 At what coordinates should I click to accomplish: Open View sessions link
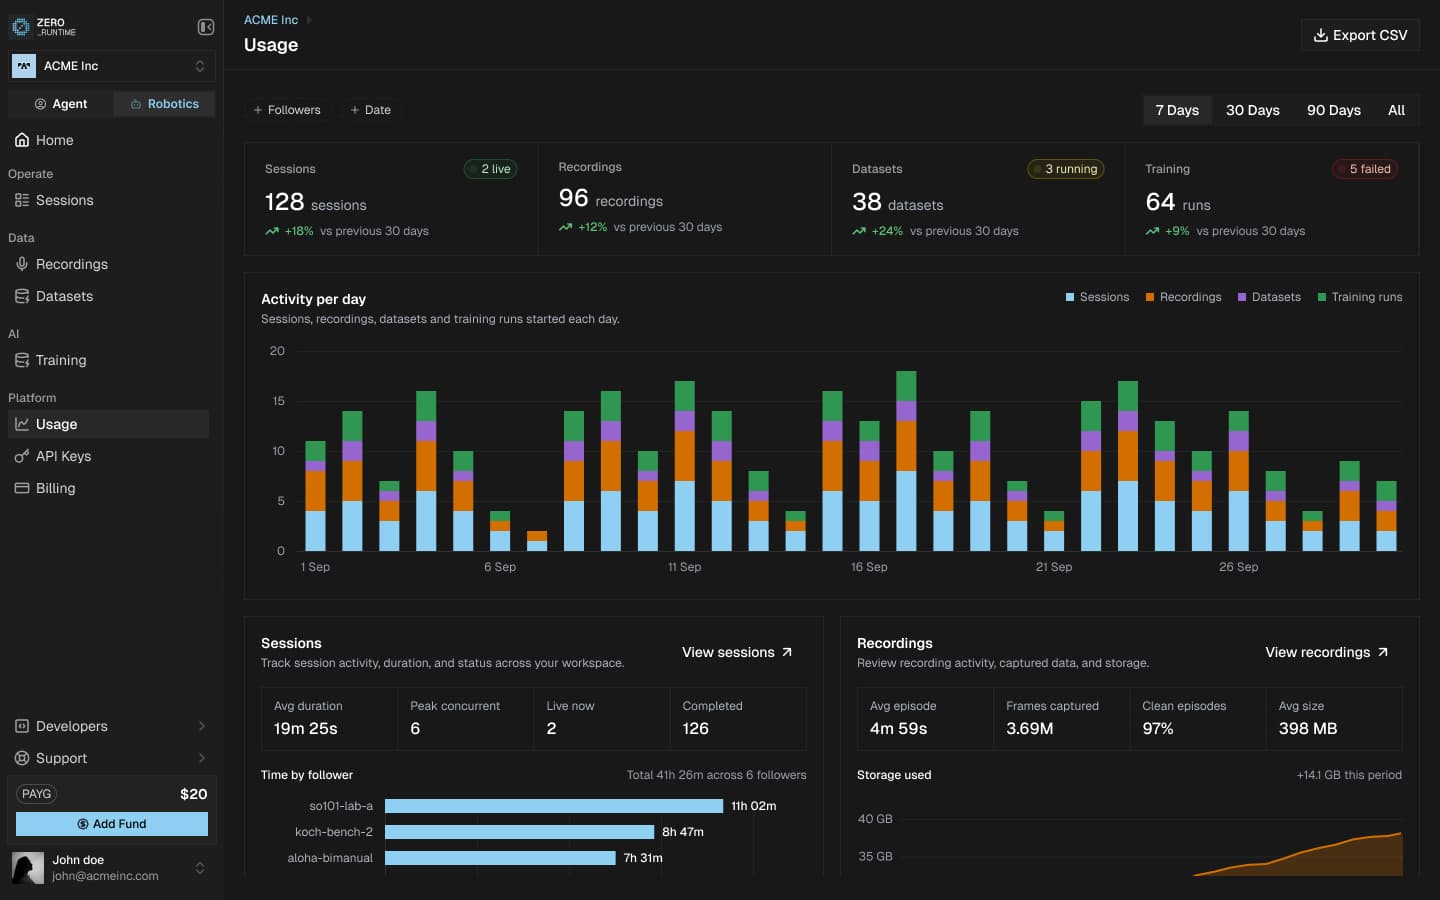pos(737,652)
